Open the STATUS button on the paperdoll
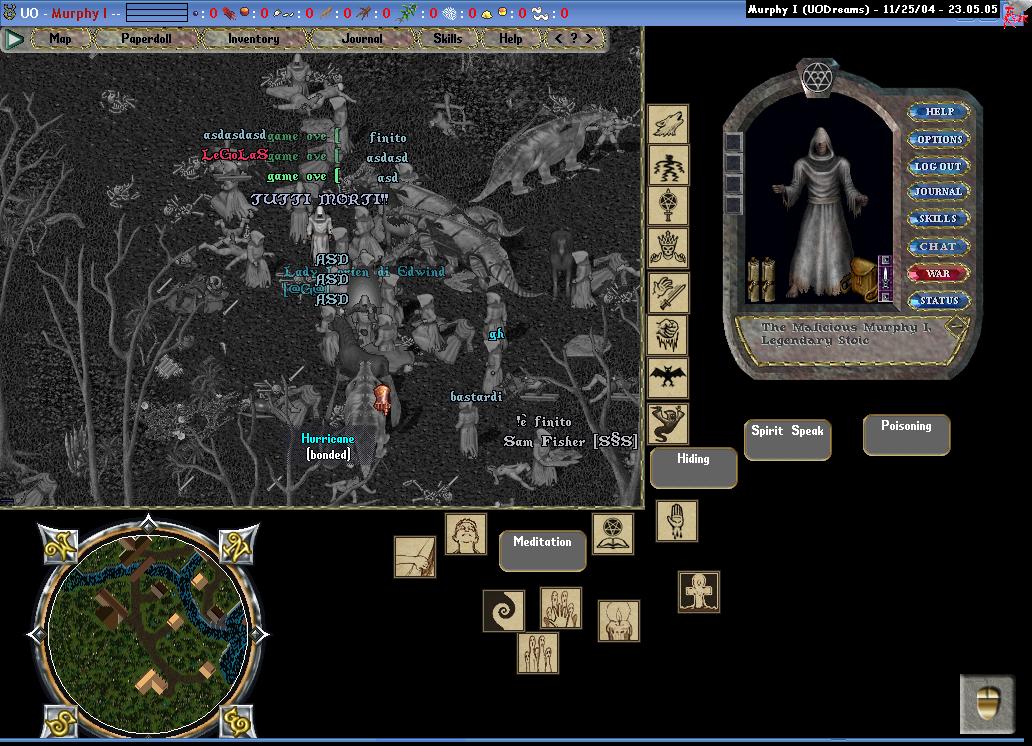Screen dimensions: 1032x746 [939, 300]
